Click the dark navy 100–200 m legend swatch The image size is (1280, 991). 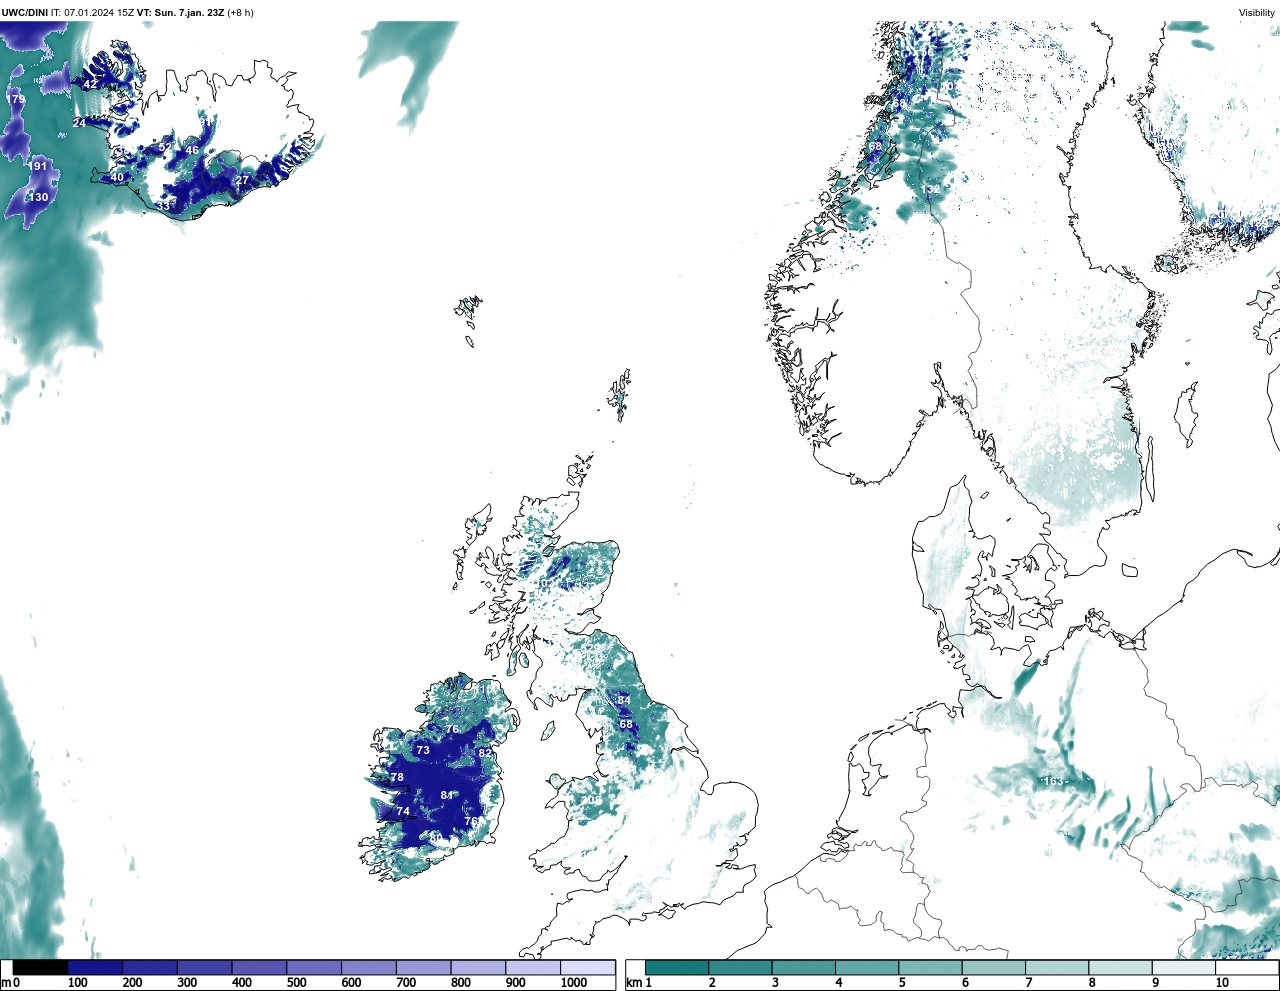pos(95,967)
